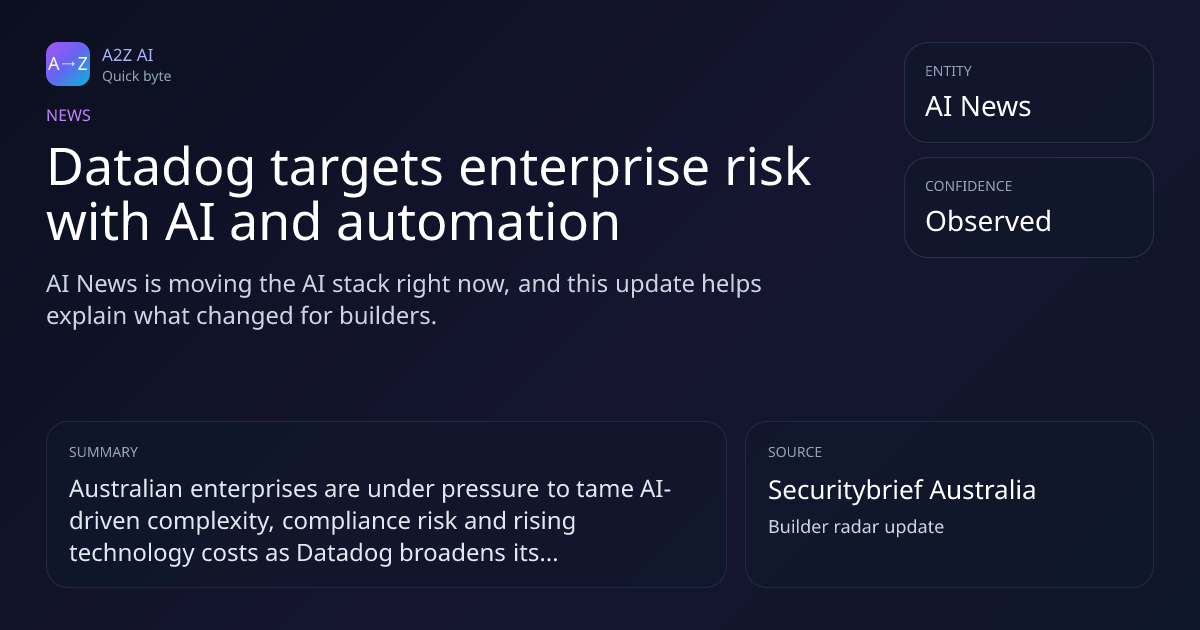This screenshot has height=630, width=1200.
Task: Select the CONFIDENCE label
Action: pyautogui.click(x=968, y=186)
